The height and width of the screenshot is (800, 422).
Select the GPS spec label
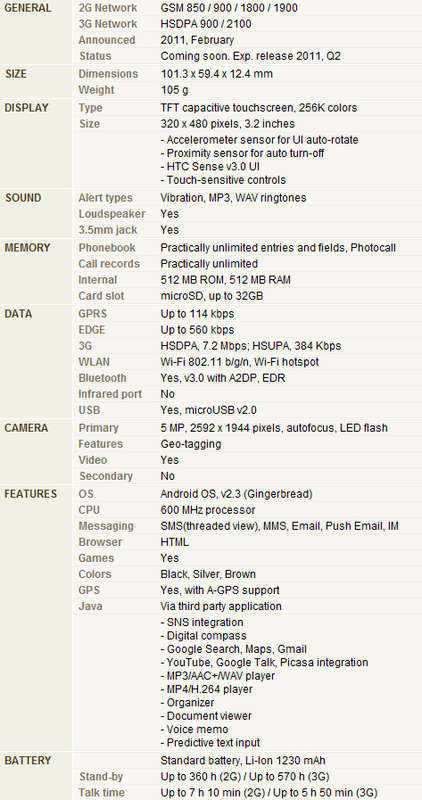[x=89, y=590]
